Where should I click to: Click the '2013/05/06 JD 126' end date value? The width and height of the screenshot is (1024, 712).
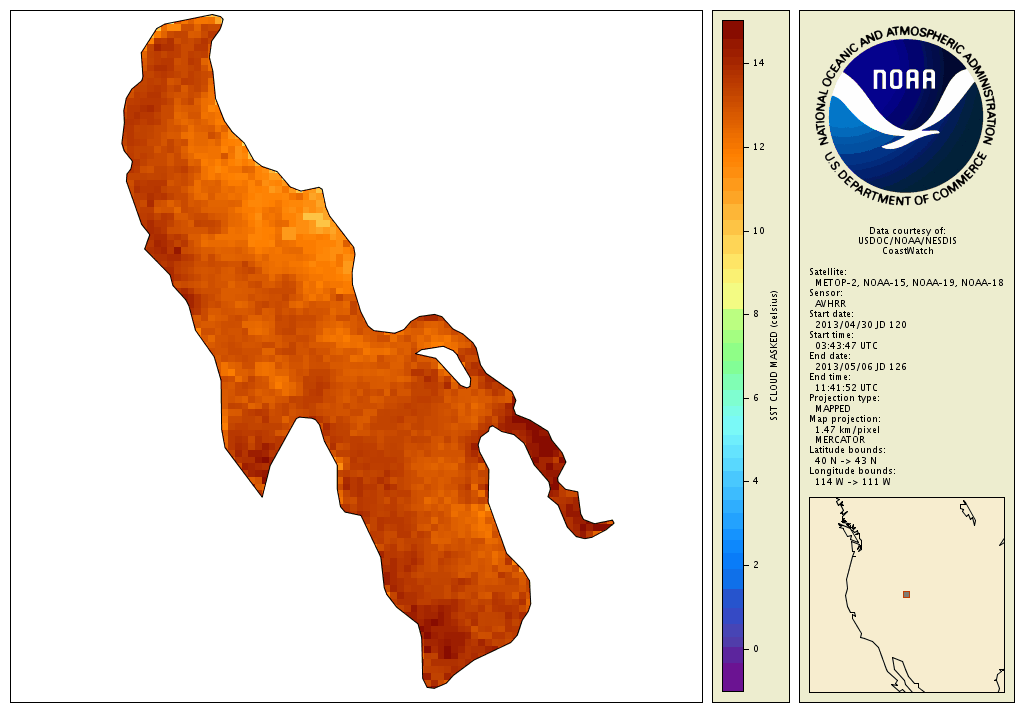[861, 366]
